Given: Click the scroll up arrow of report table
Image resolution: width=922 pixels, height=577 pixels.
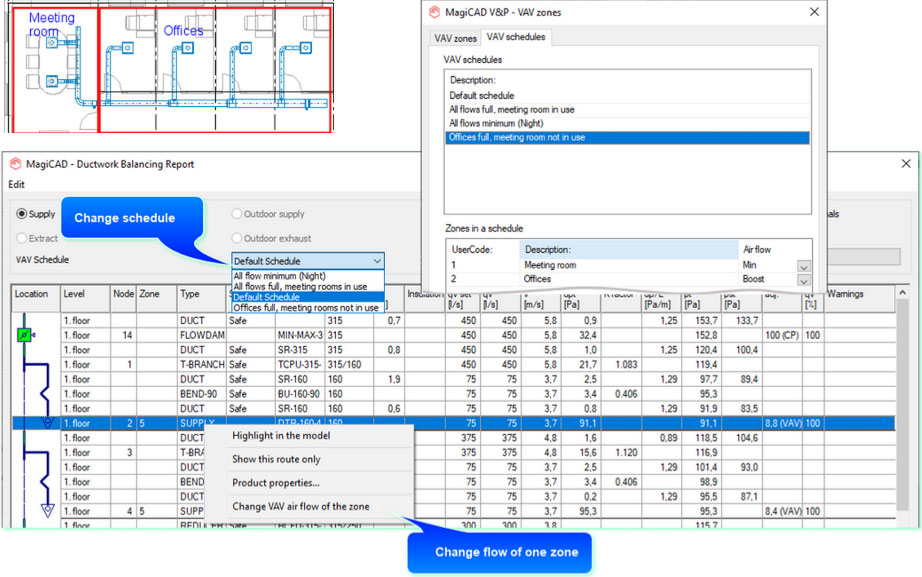Looking at the screenshot, I should point(903,292).
